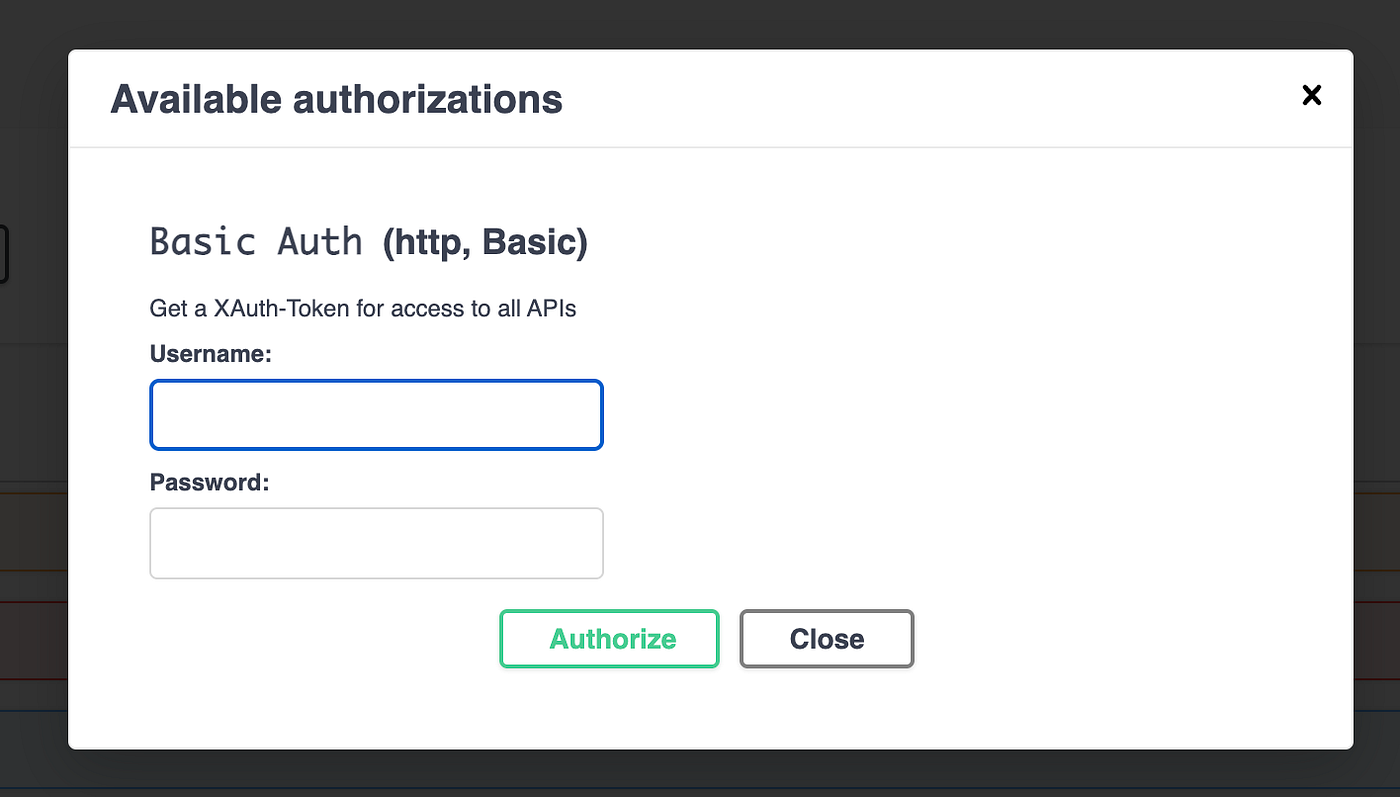Image resolution: width=1400 pixels, height=797 pixels.
Task: Select the Password input field
Action: [376, 543]
